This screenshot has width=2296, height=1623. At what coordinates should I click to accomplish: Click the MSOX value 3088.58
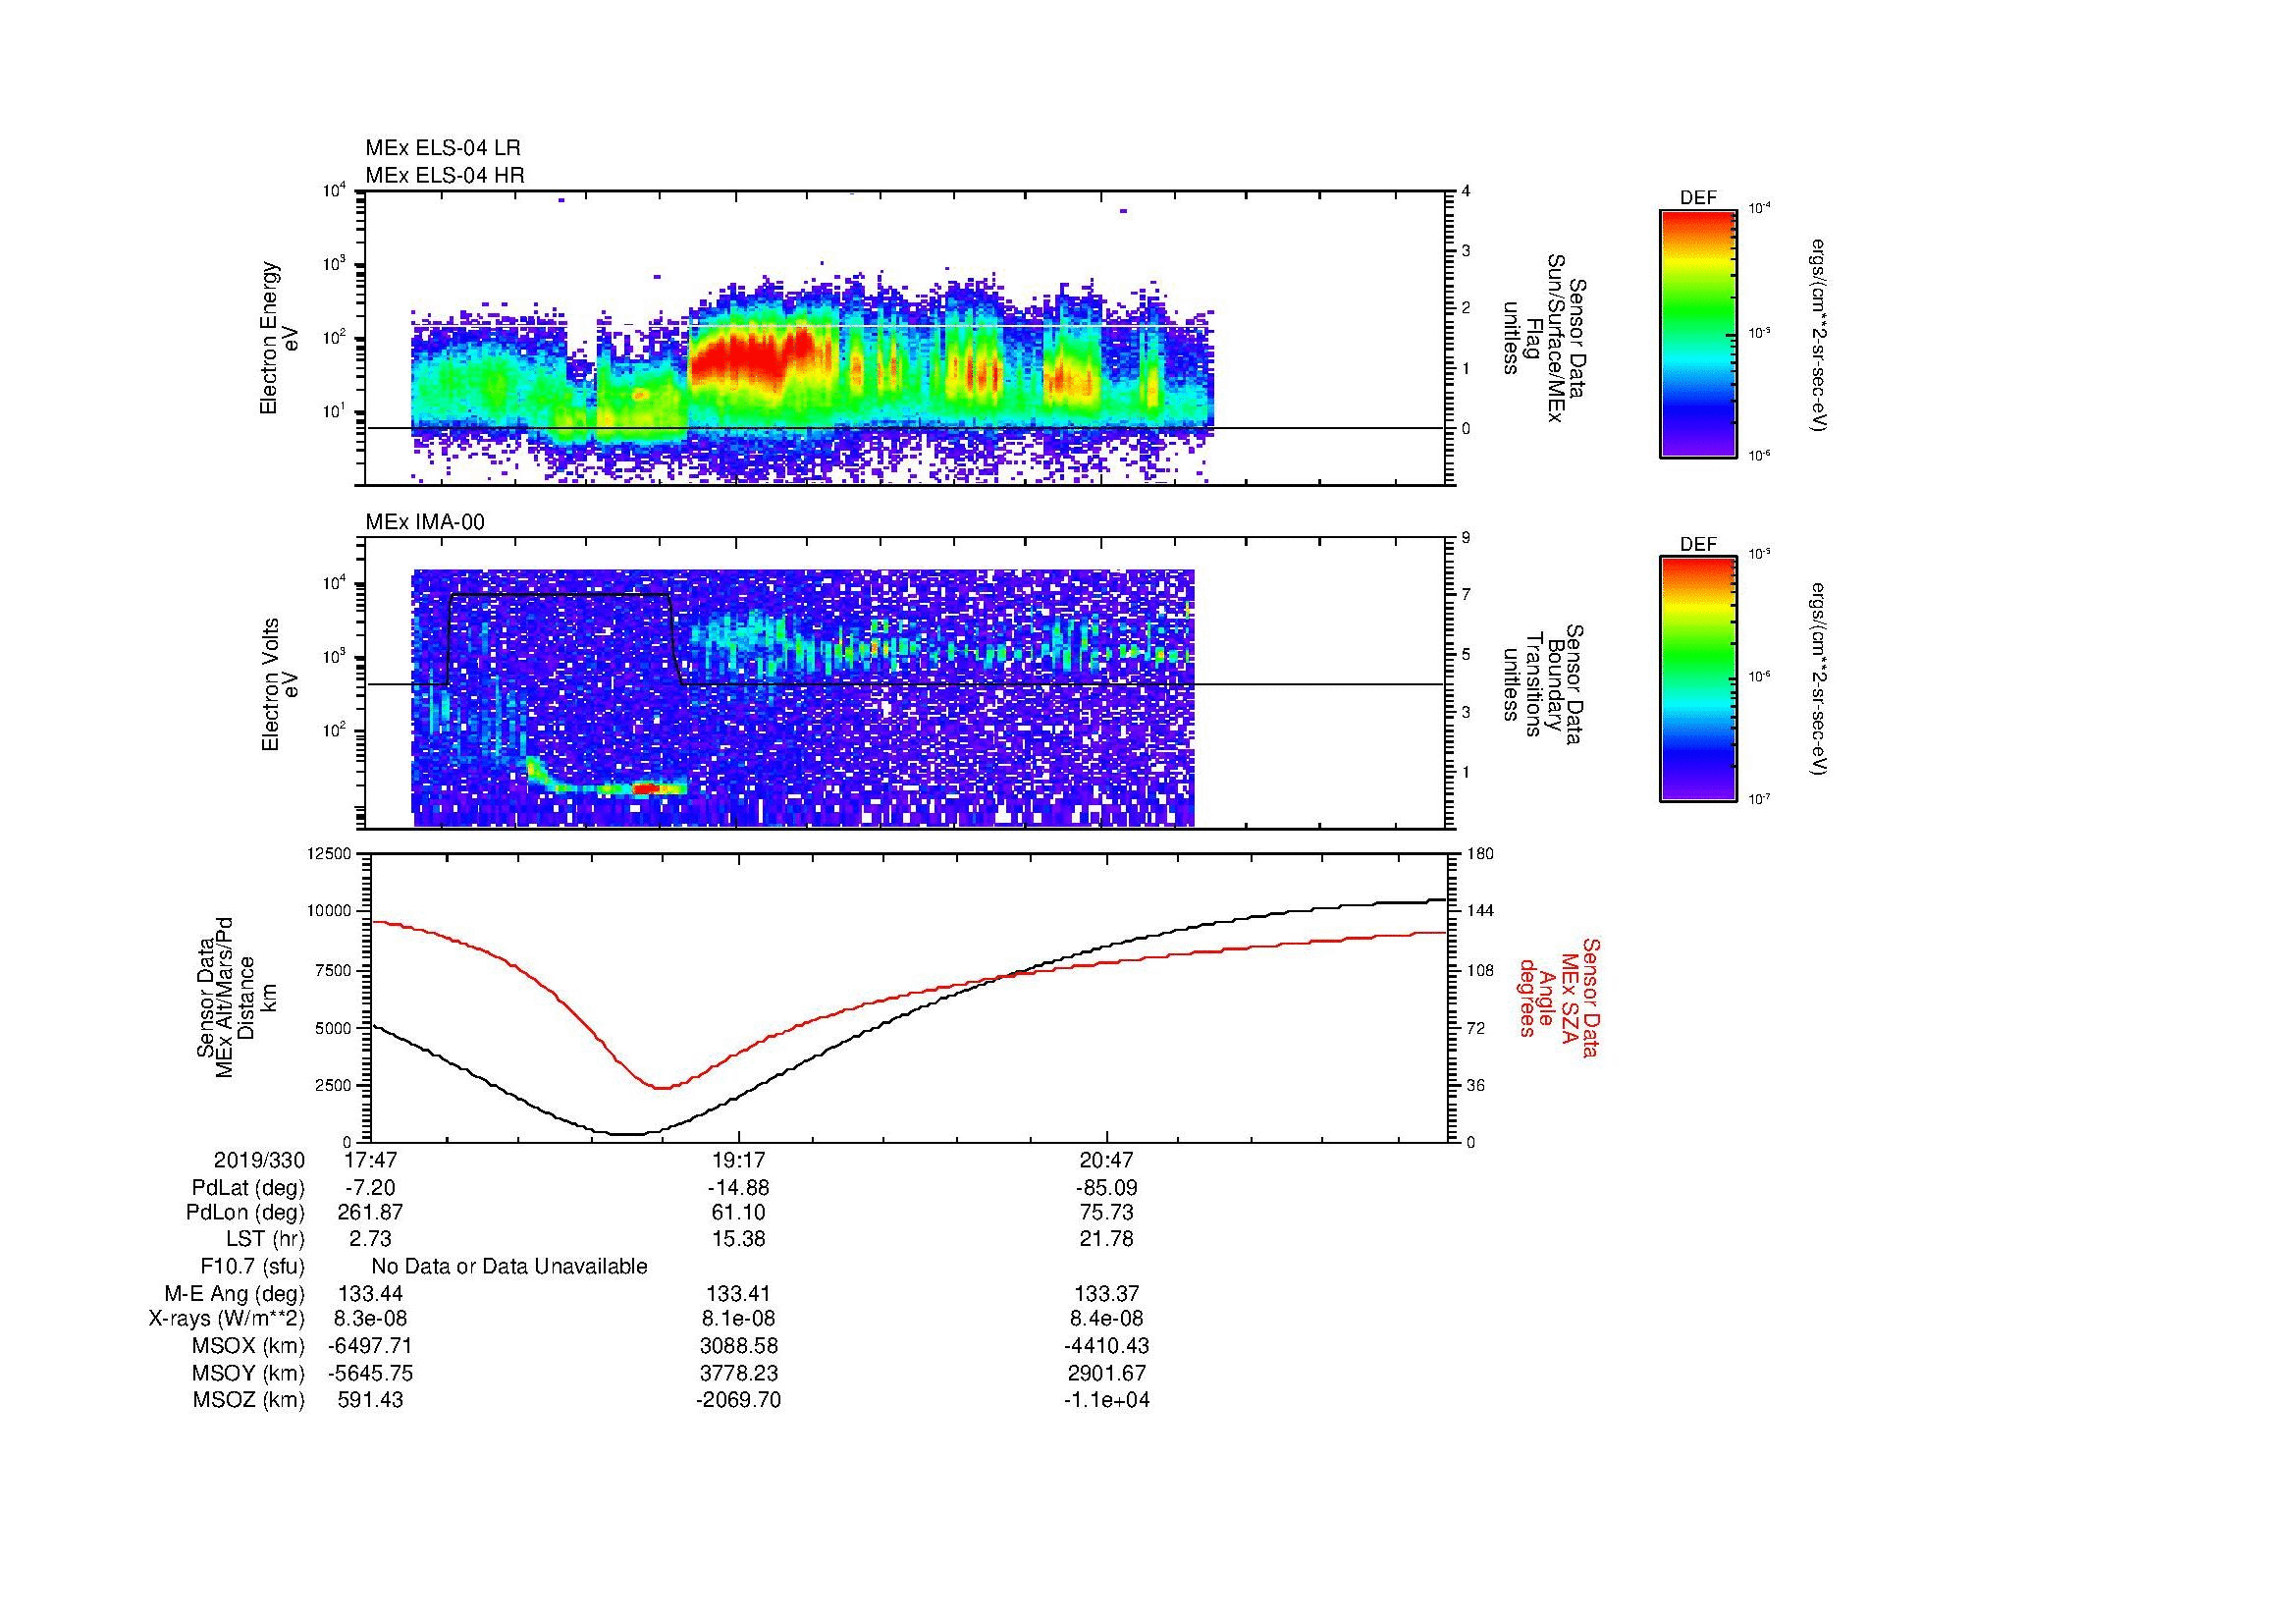739,1346
